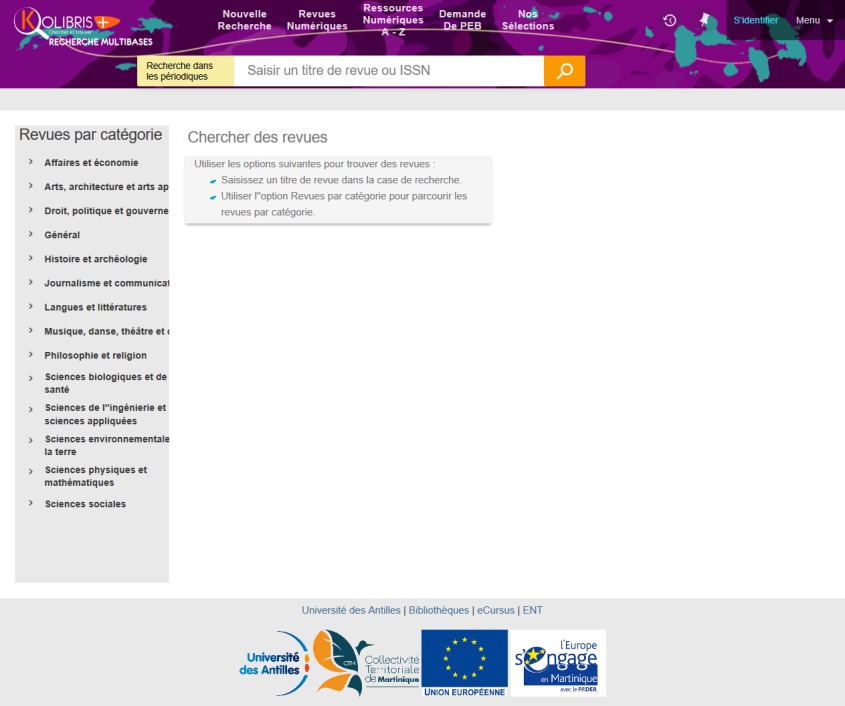The width and height of the screenshot is (845, 706).
Task: Click the Université des Antilles logo
Action: pos(274,663)
